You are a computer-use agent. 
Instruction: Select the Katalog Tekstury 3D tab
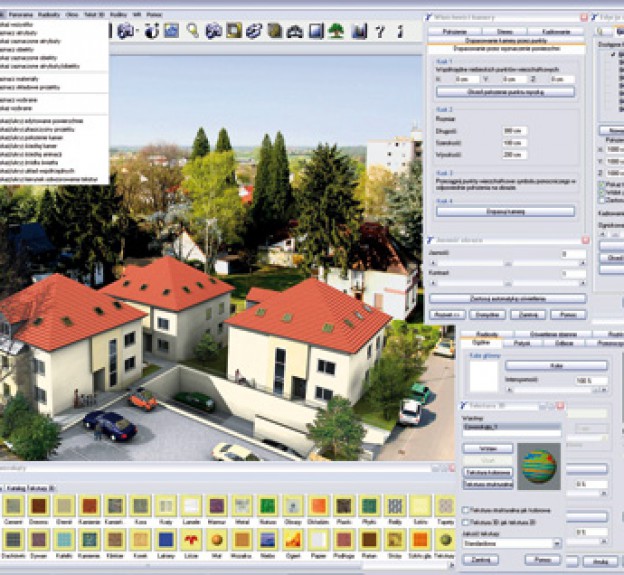[30, 488]
